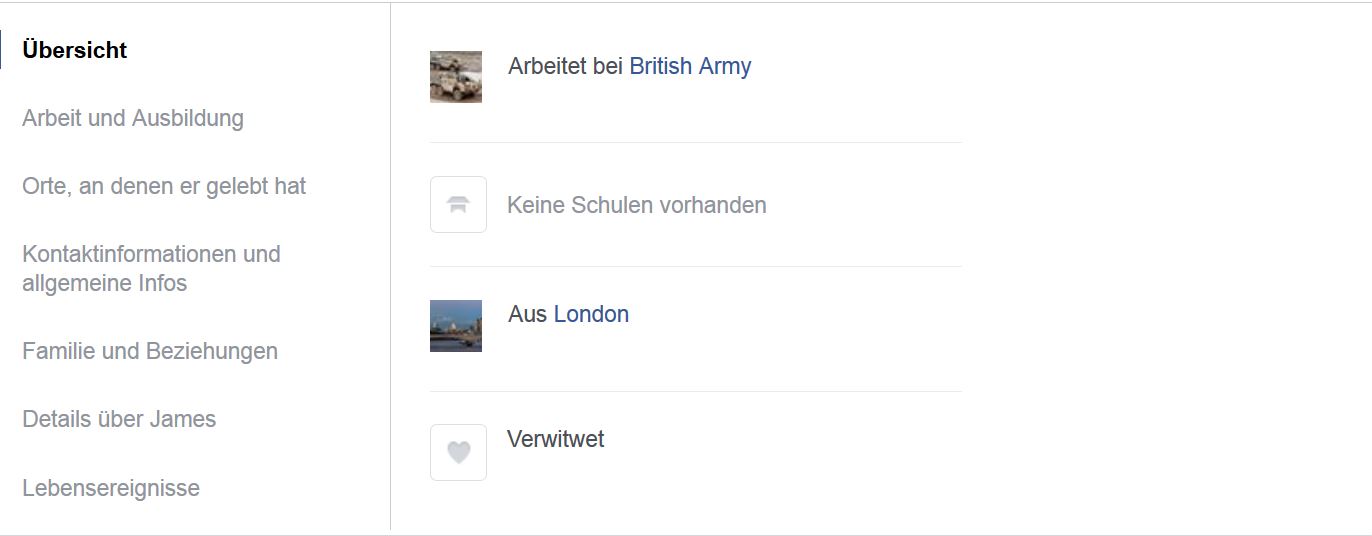The image size is (1372, 536).
Task: Open Familie und Beziehungen section
Action: pos(150,351)
